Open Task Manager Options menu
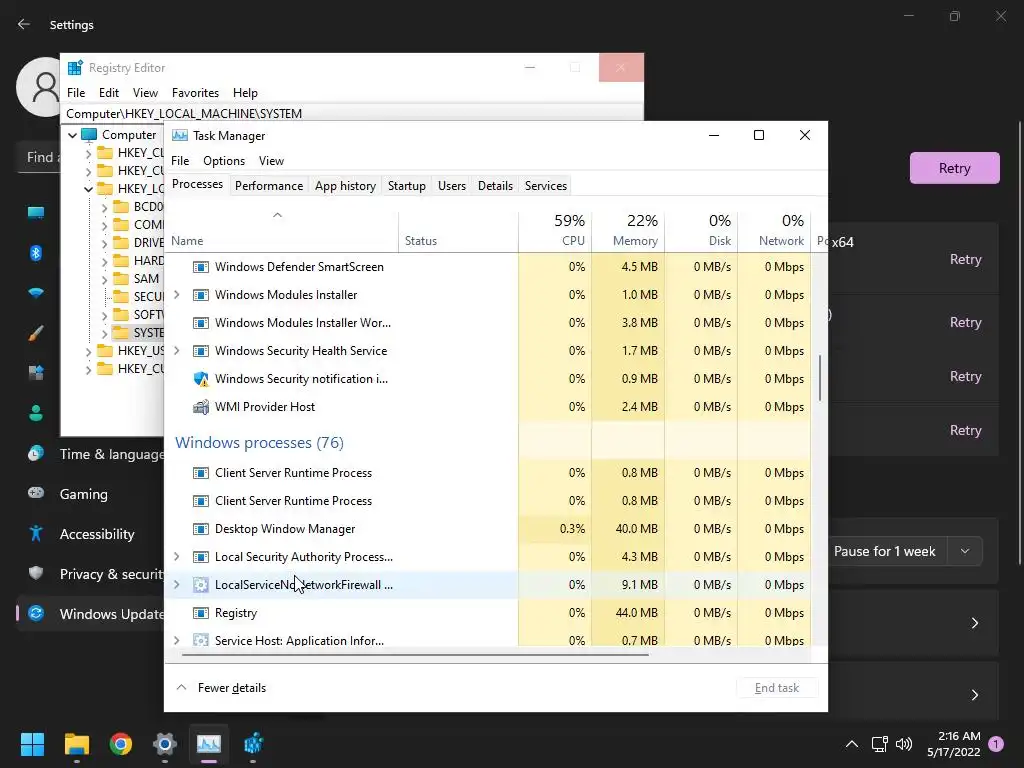Image resolution: width=1024 pixels, height=768 pixels. coord(224,161)
